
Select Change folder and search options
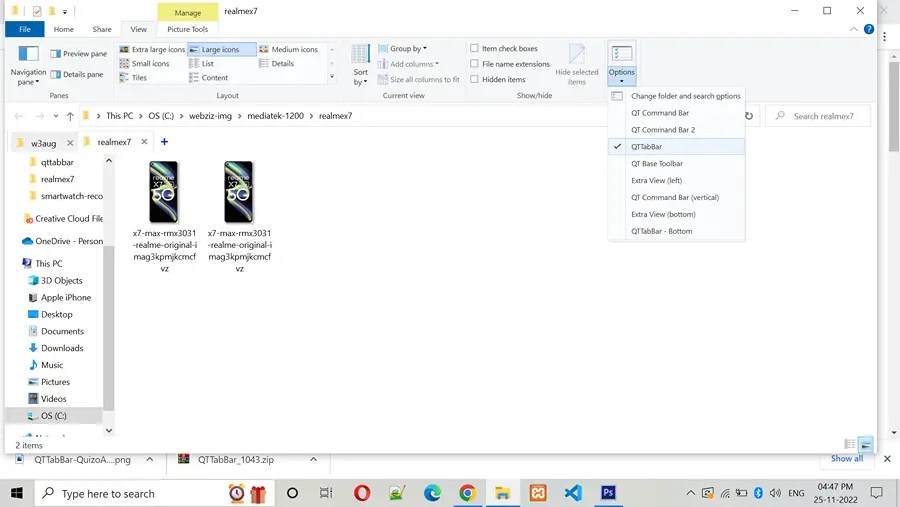point(677,96)
